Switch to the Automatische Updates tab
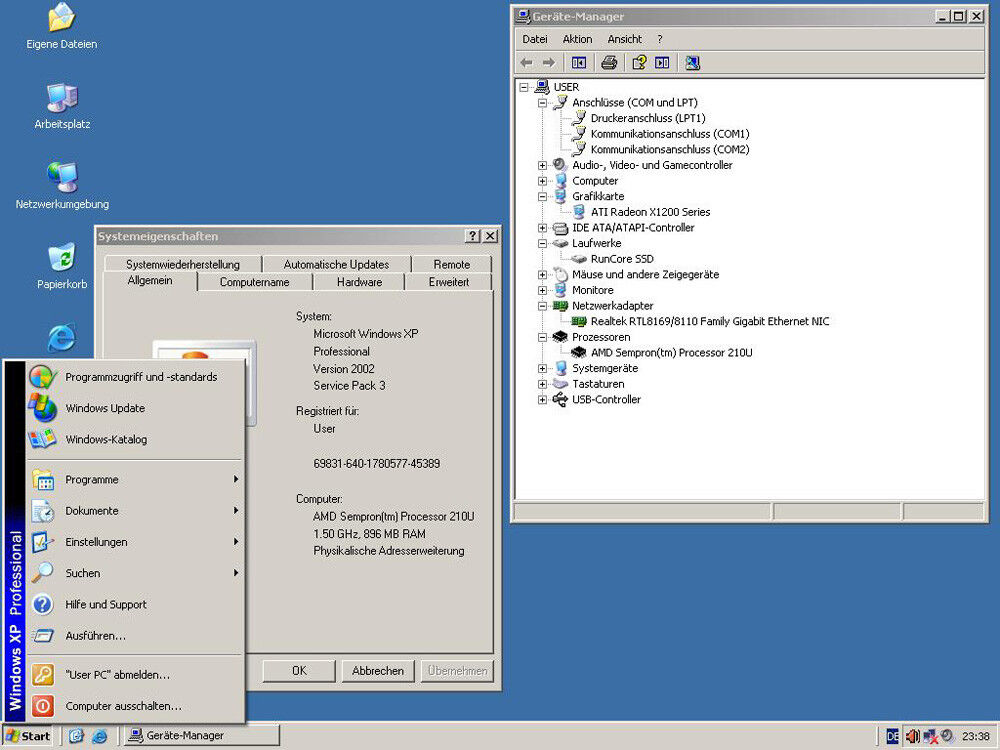This screenshot has width=1000, height=750. point(336,264)
